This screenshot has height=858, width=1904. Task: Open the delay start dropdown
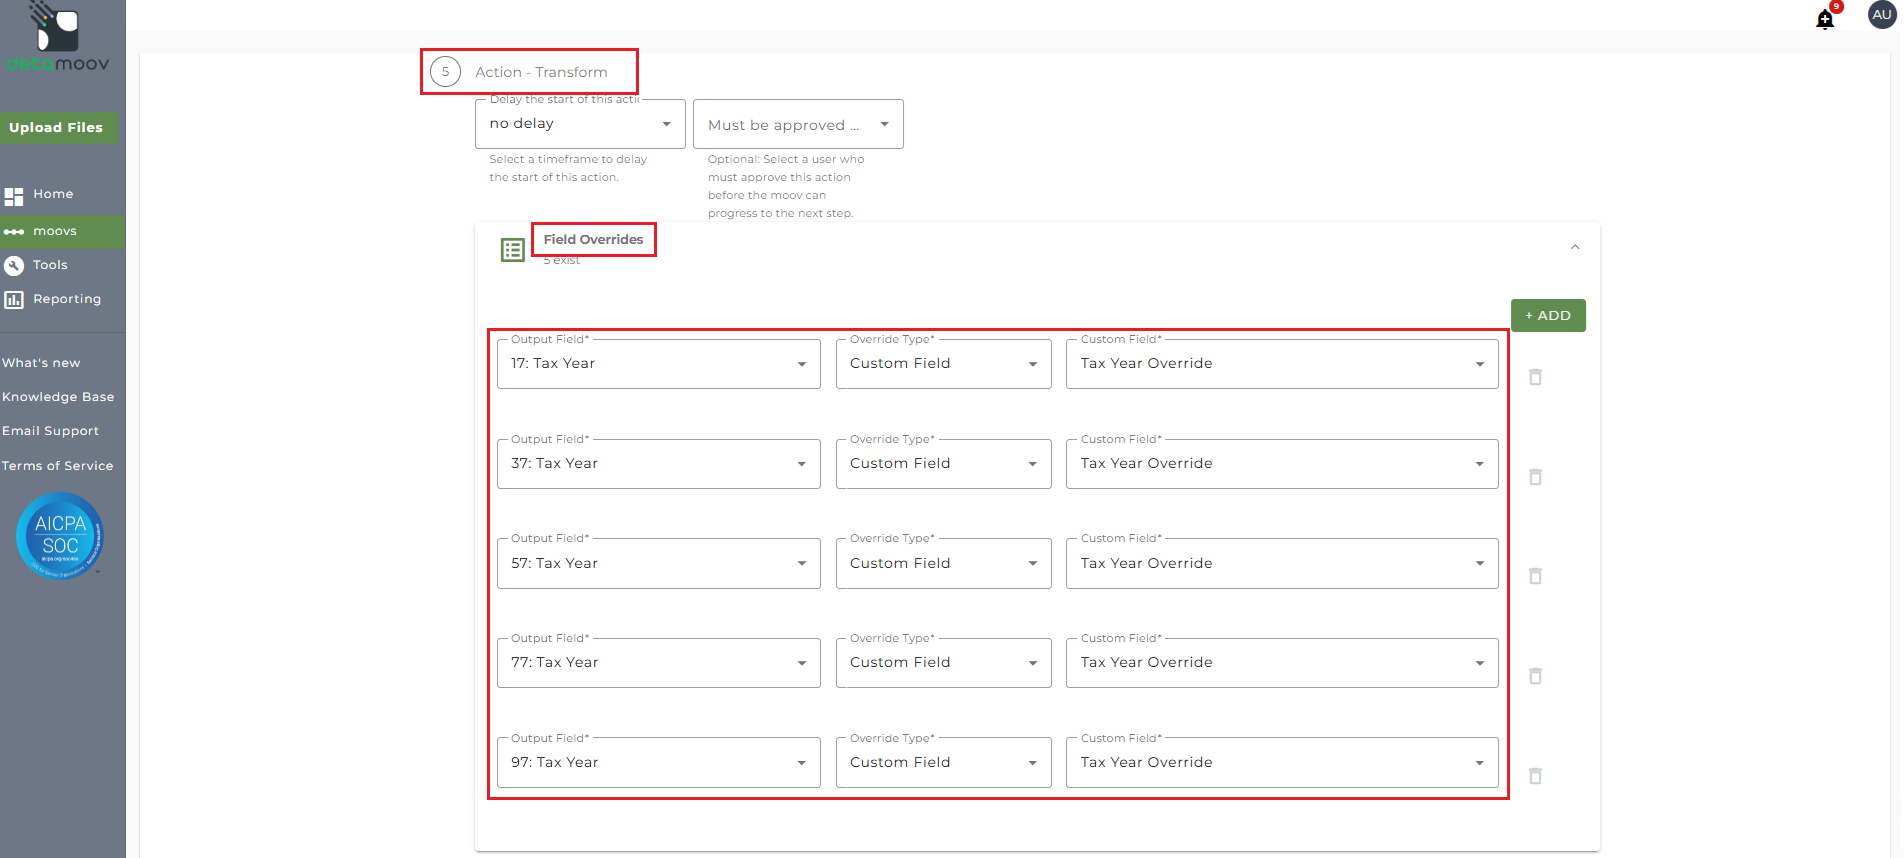(580, 124)
